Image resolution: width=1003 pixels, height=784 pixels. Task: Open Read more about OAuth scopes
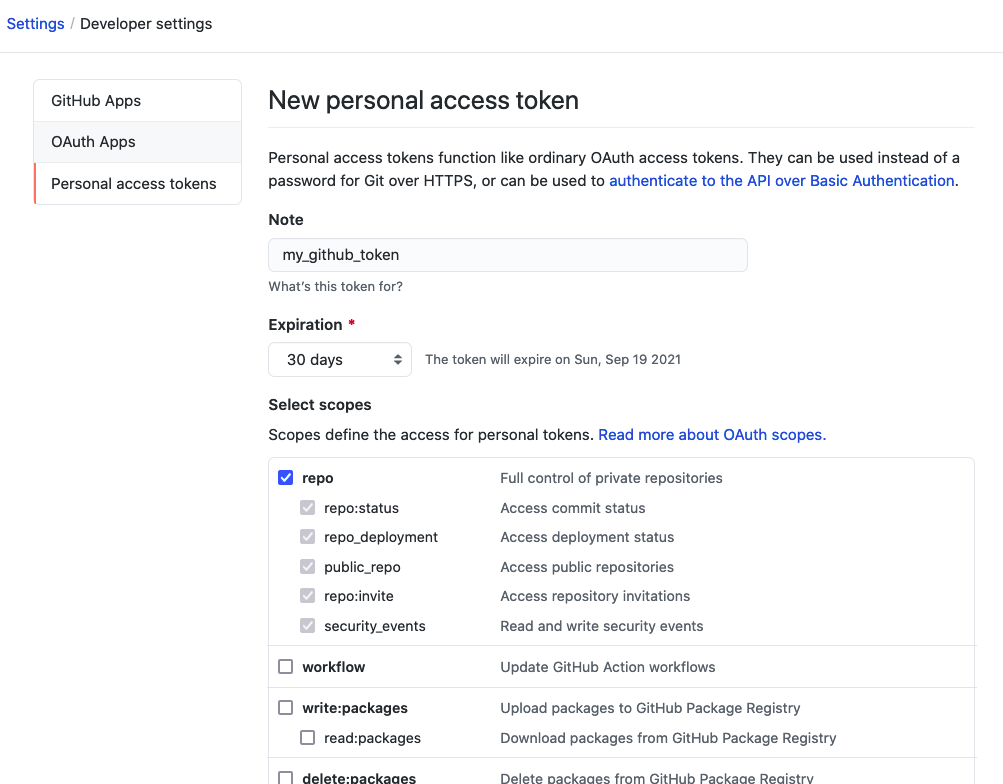712,435
